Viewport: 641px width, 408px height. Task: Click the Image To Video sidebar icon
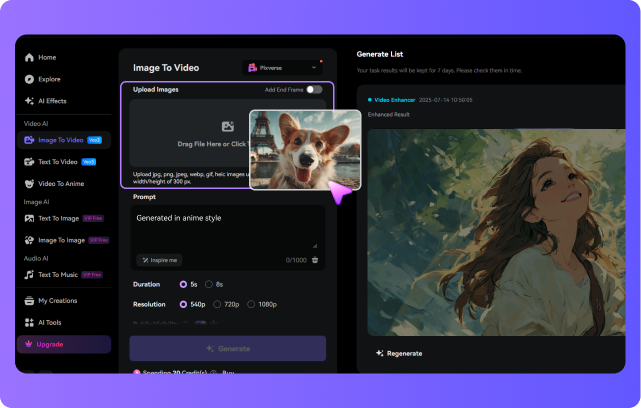29,140
